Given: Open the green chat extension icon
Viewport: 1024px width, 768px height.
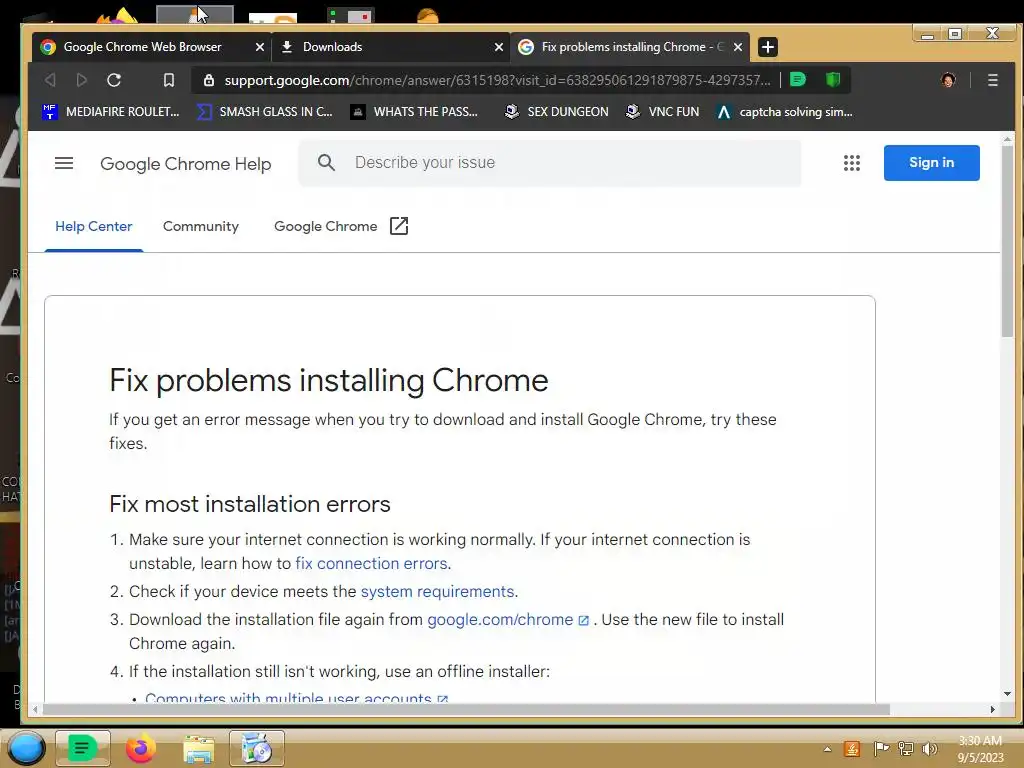Looking at the screenshot, I should coord(797,80).
